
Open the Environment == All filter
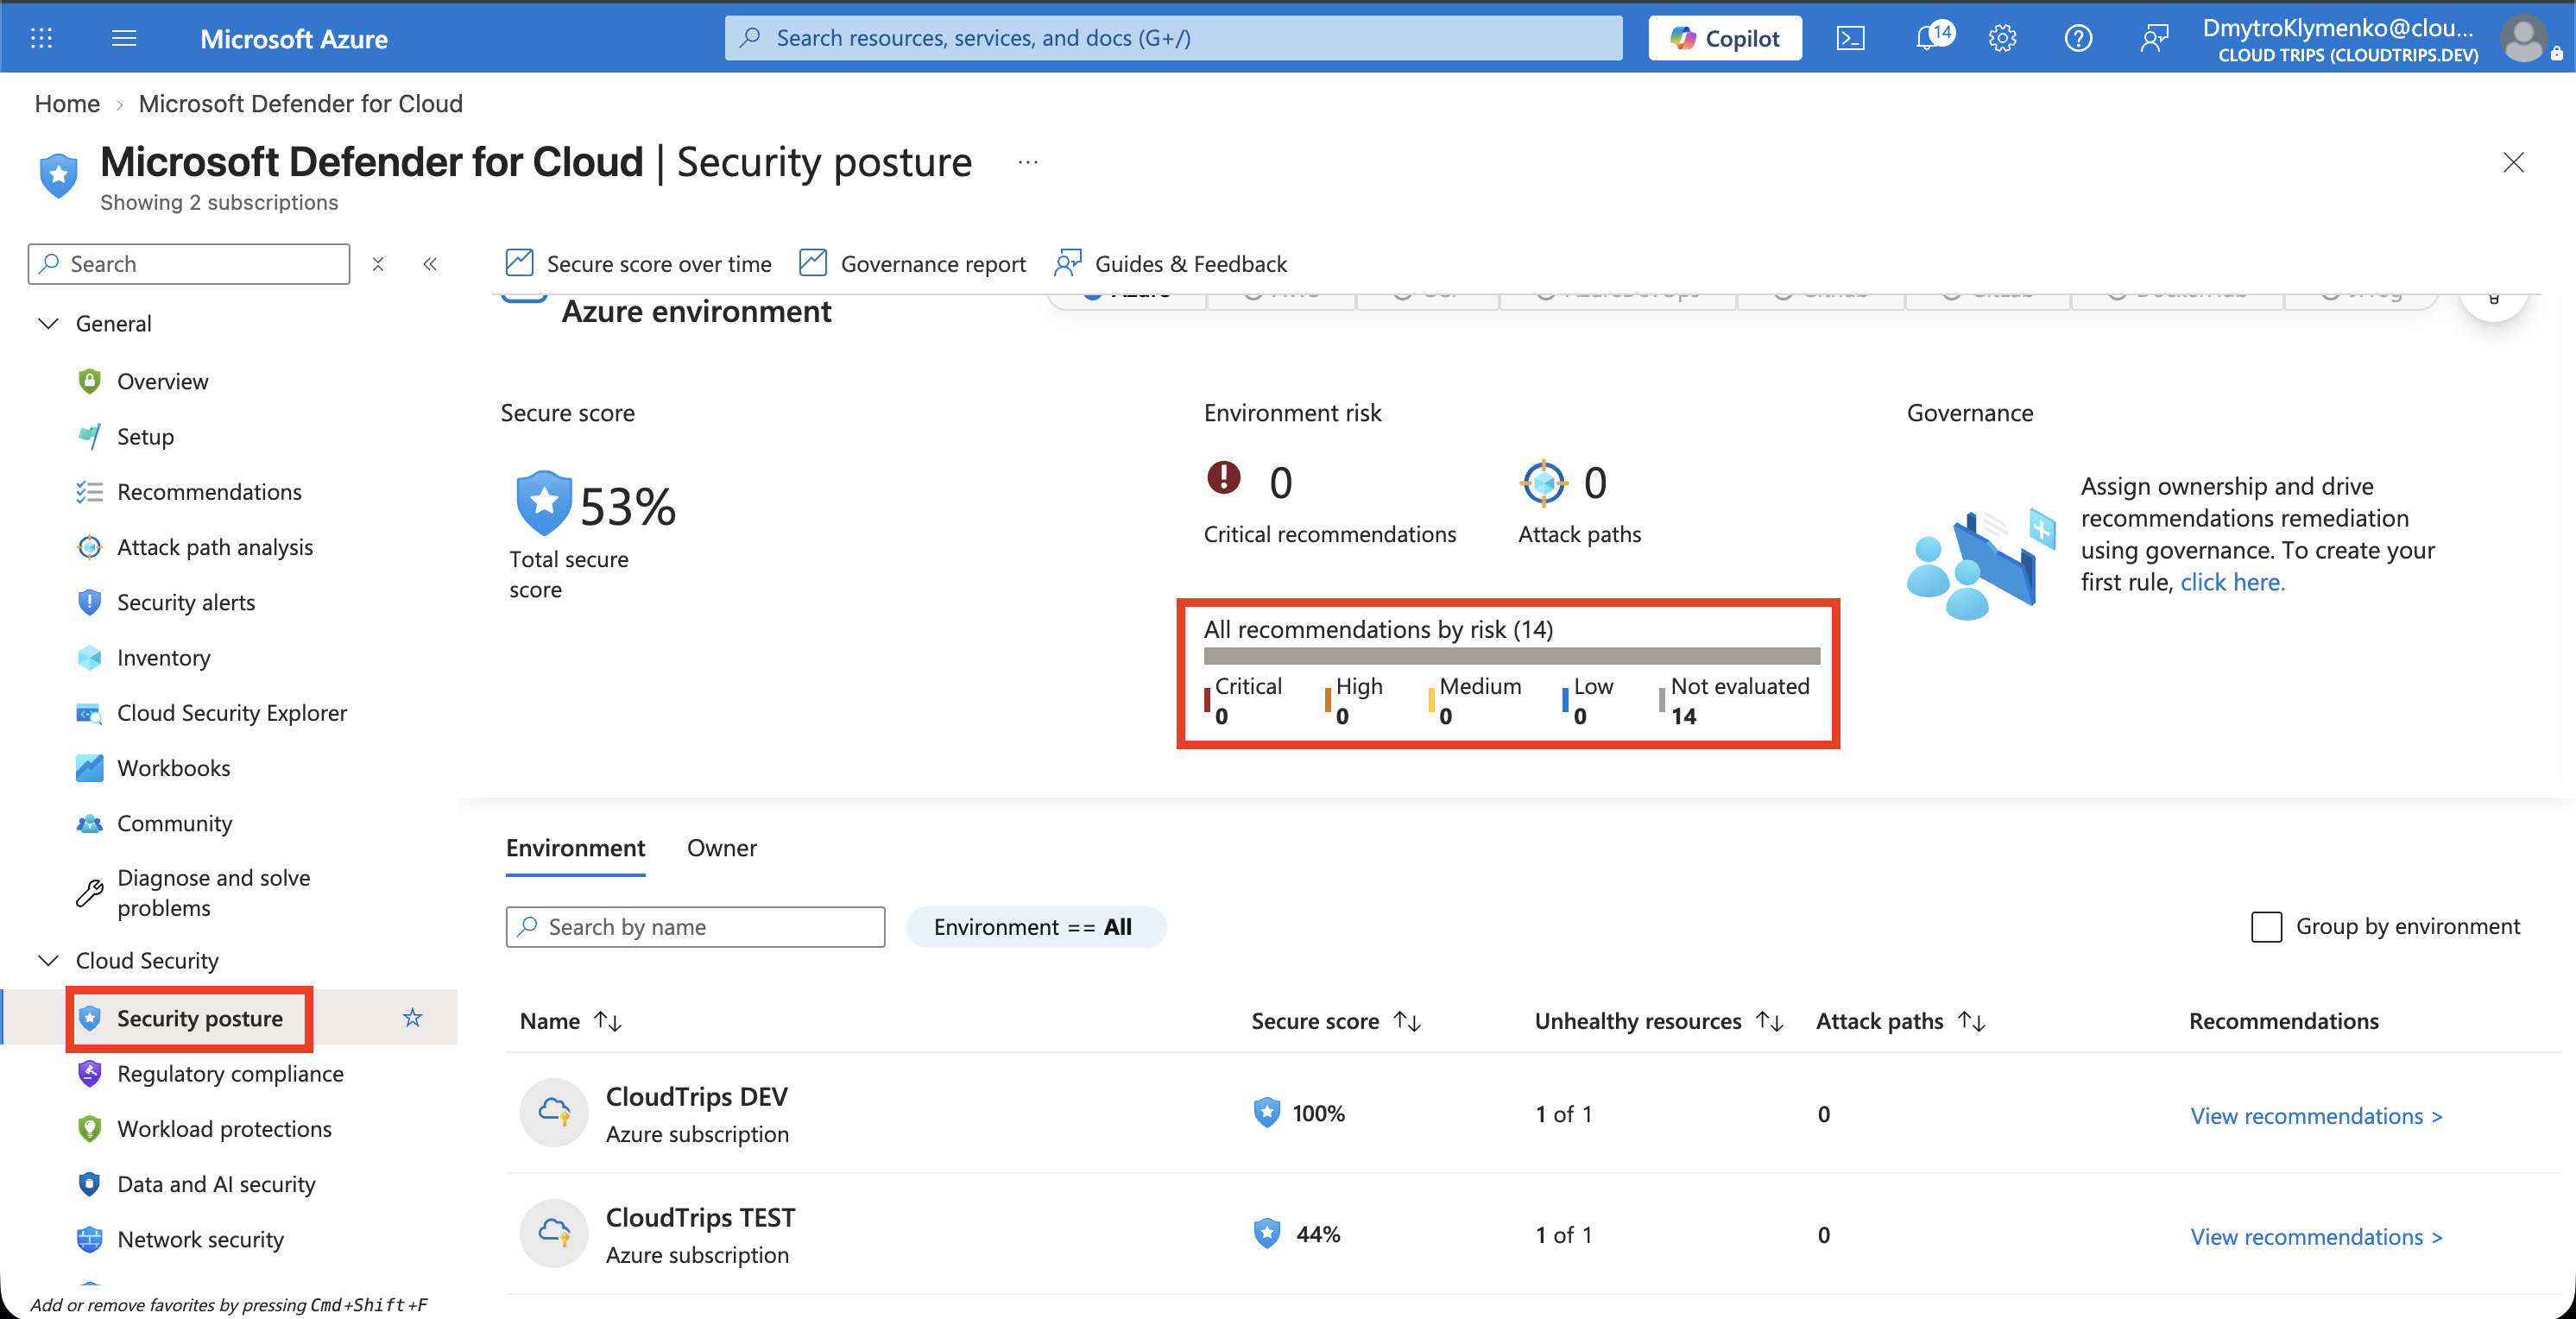pyautogui.click(x=1035, y=927)
